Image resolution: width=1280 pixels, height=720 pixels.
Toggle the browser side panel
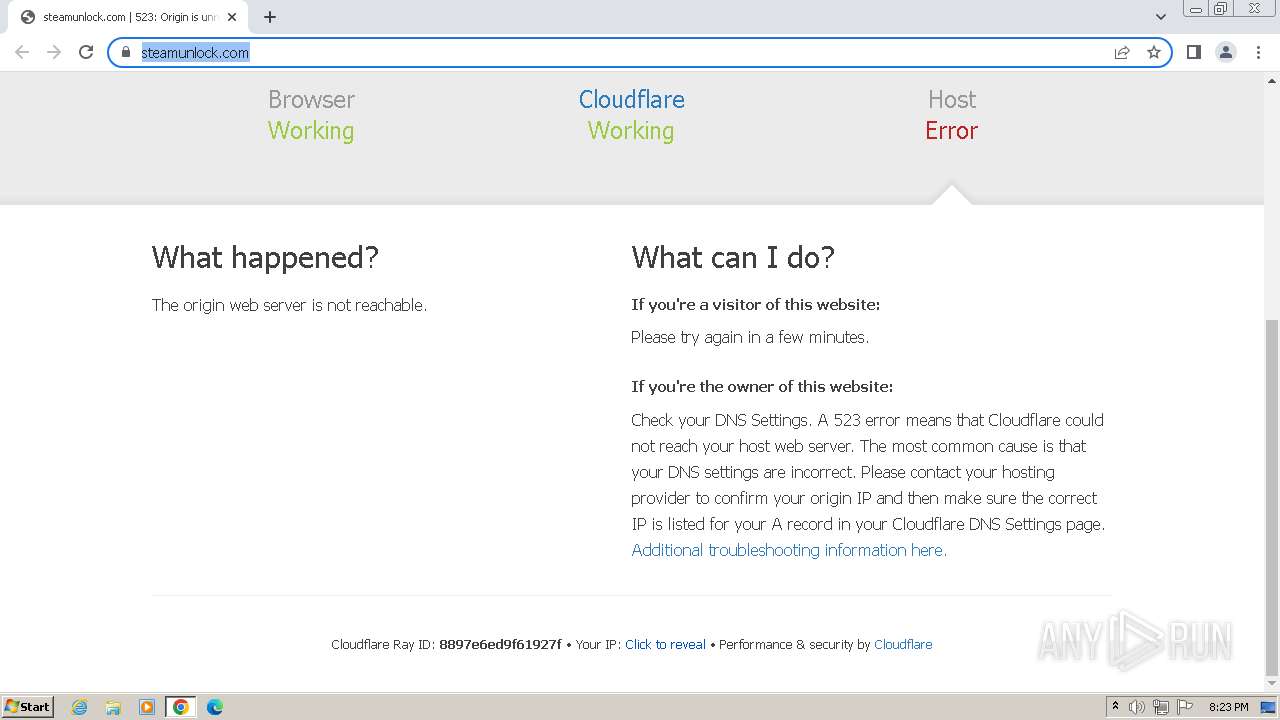(x=1193, y=52)
